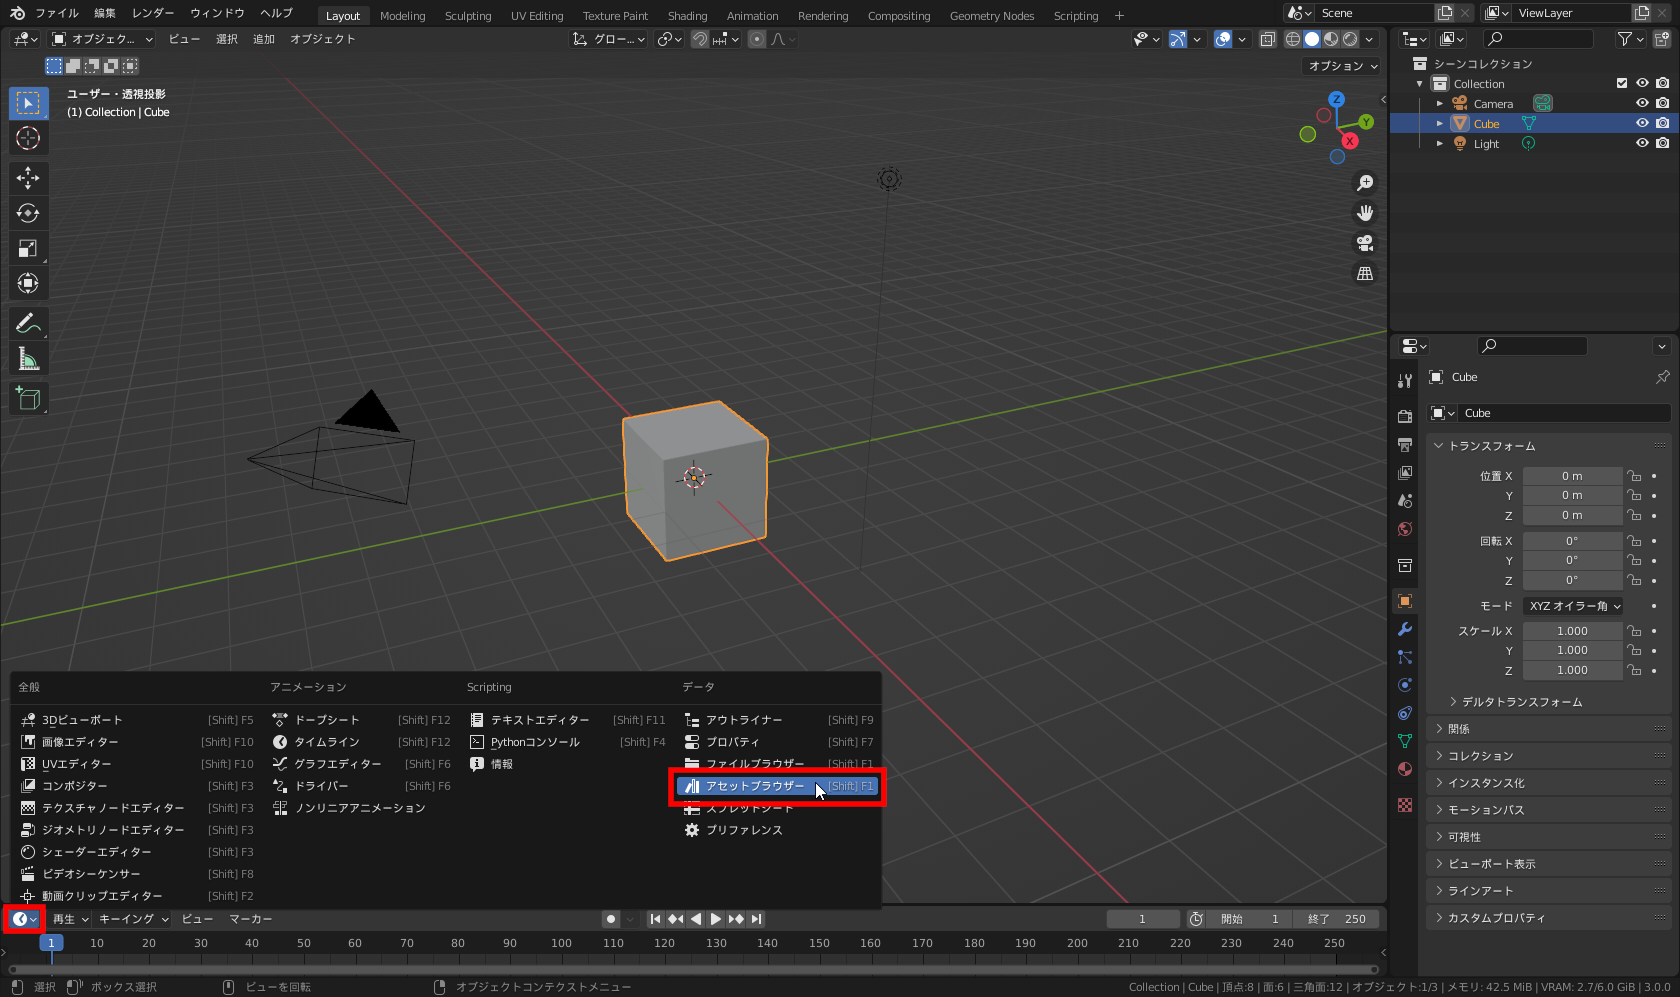Choose the Measure tool
The height and width of the screenshot is (997, 1680).
[28, 358]
